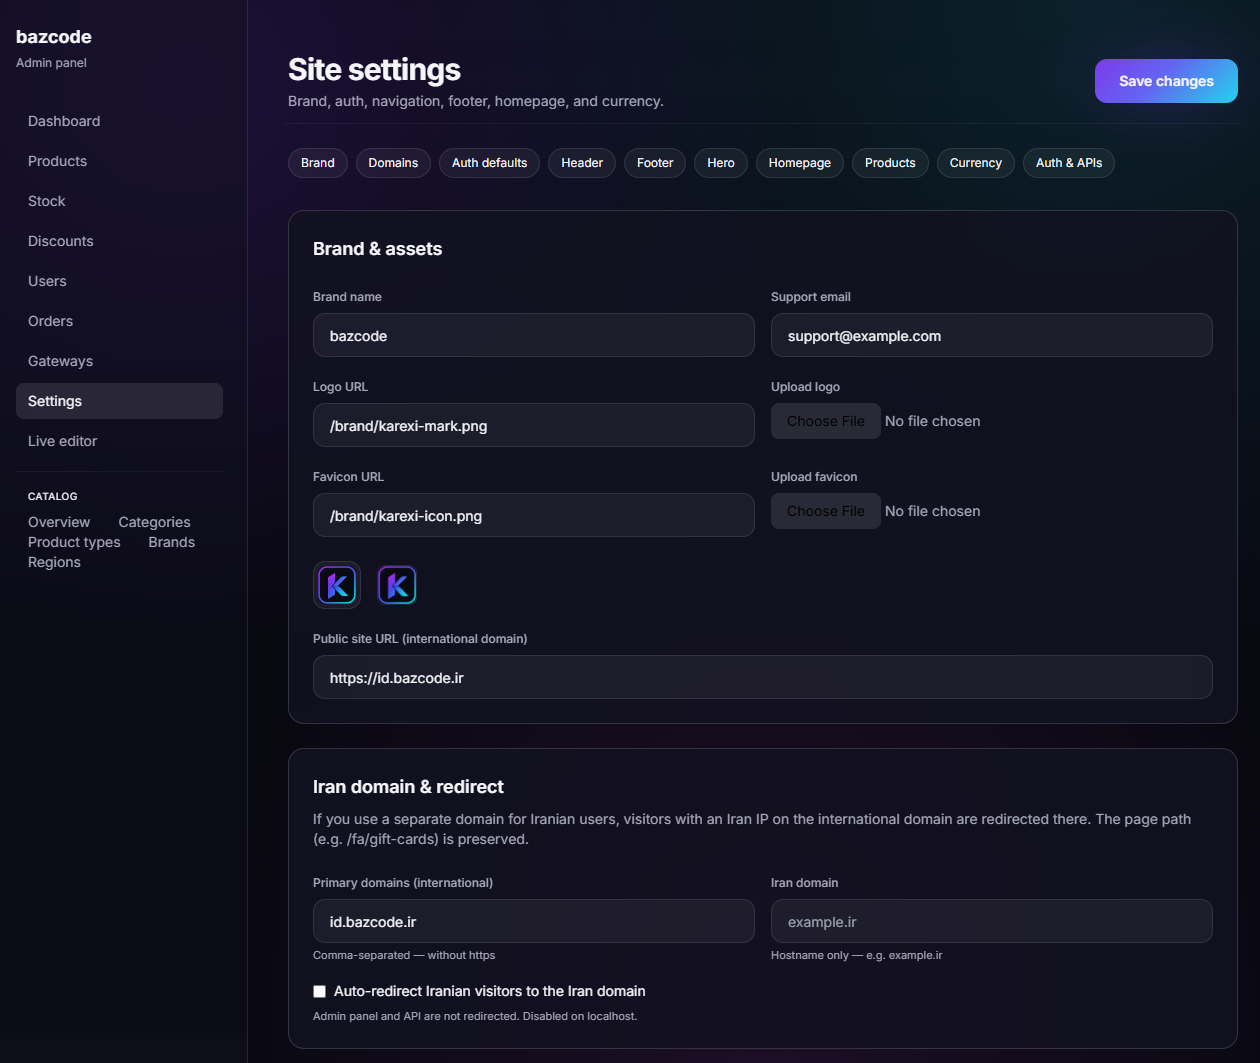Click into the Iran domain field
The width and height of the screenshot is (1260, 1063).
pos(992,921)
